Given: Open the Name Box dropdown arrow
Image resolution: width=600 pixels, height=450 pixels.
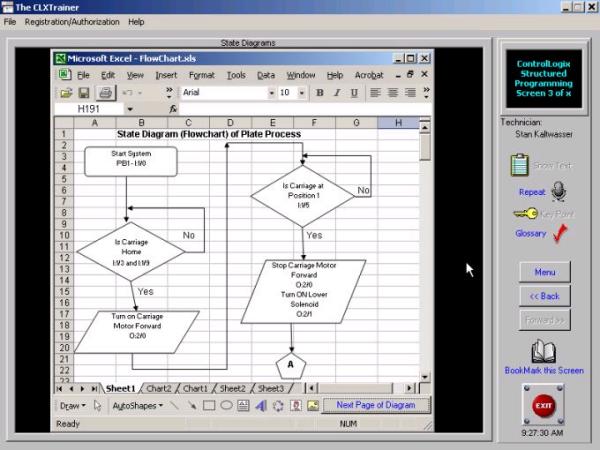Looking at the screenshot, I should tap(130, 109).
